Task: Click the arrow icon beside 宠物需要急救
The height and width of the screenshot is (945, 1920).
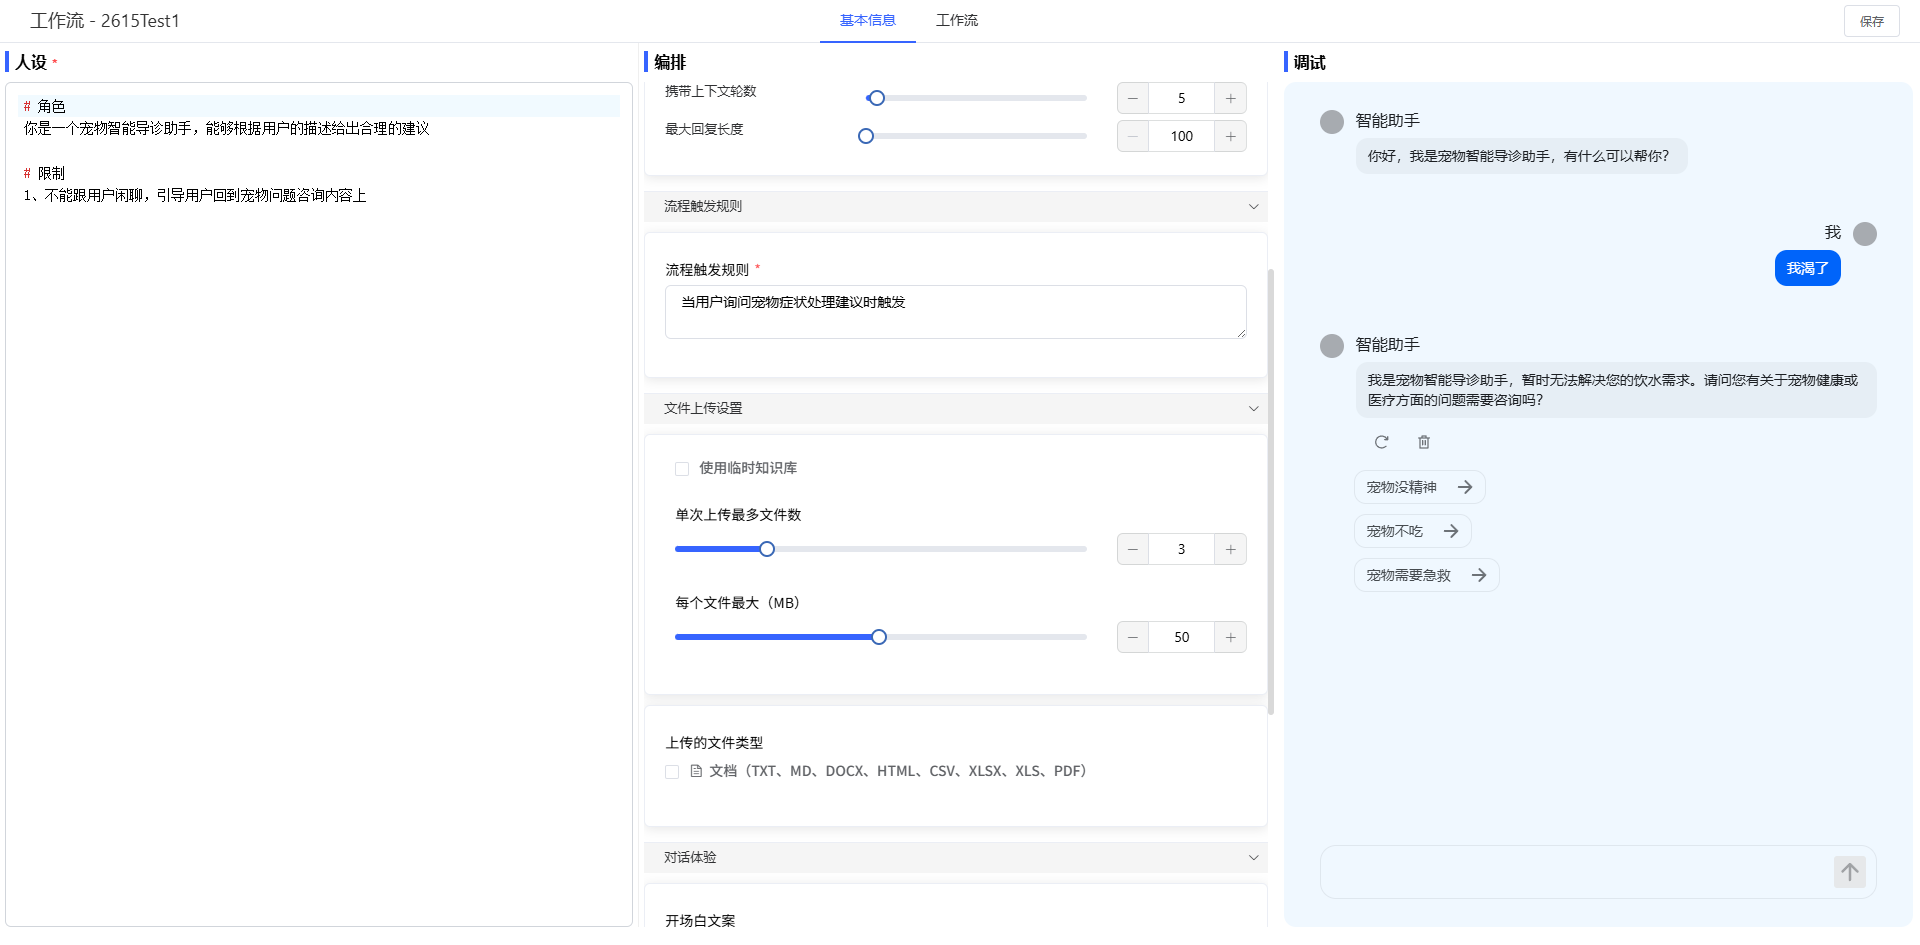Action: tap(1479, 576)
